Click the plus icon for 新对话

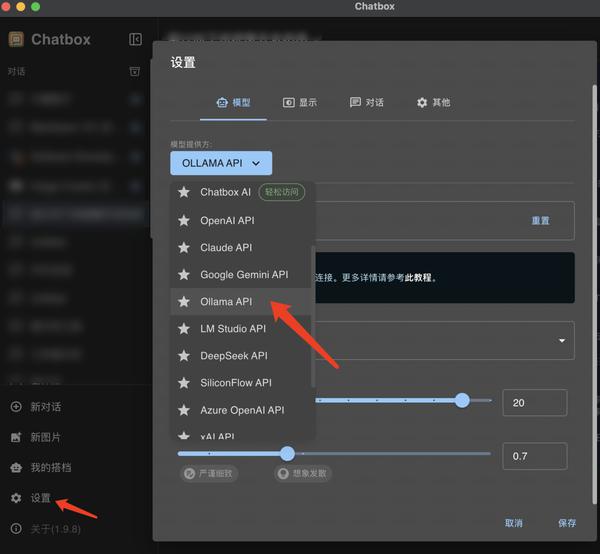click(16, 407)
